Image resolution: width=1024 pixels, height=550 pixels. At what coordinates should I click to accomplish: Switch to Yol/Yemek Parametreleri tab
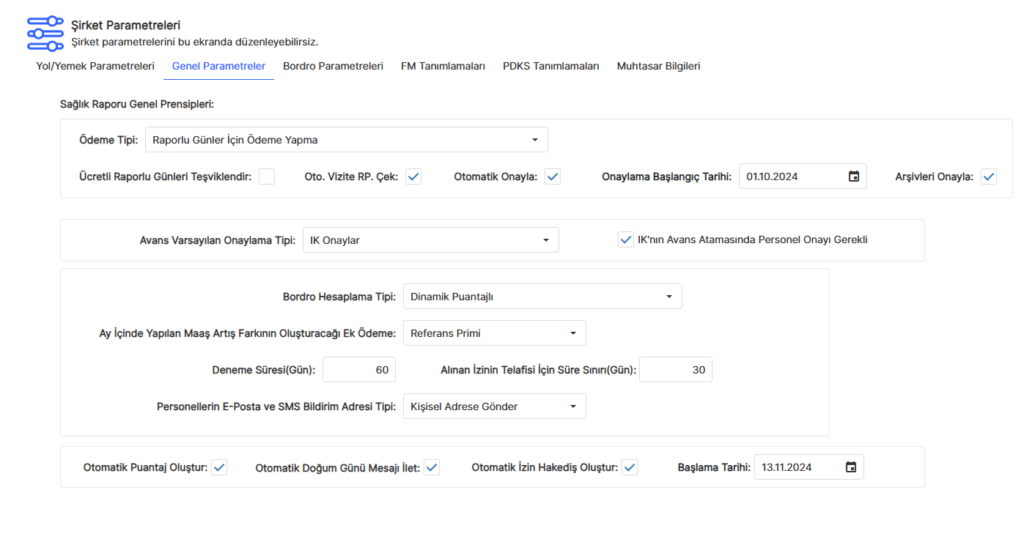[x=95, y=66]
